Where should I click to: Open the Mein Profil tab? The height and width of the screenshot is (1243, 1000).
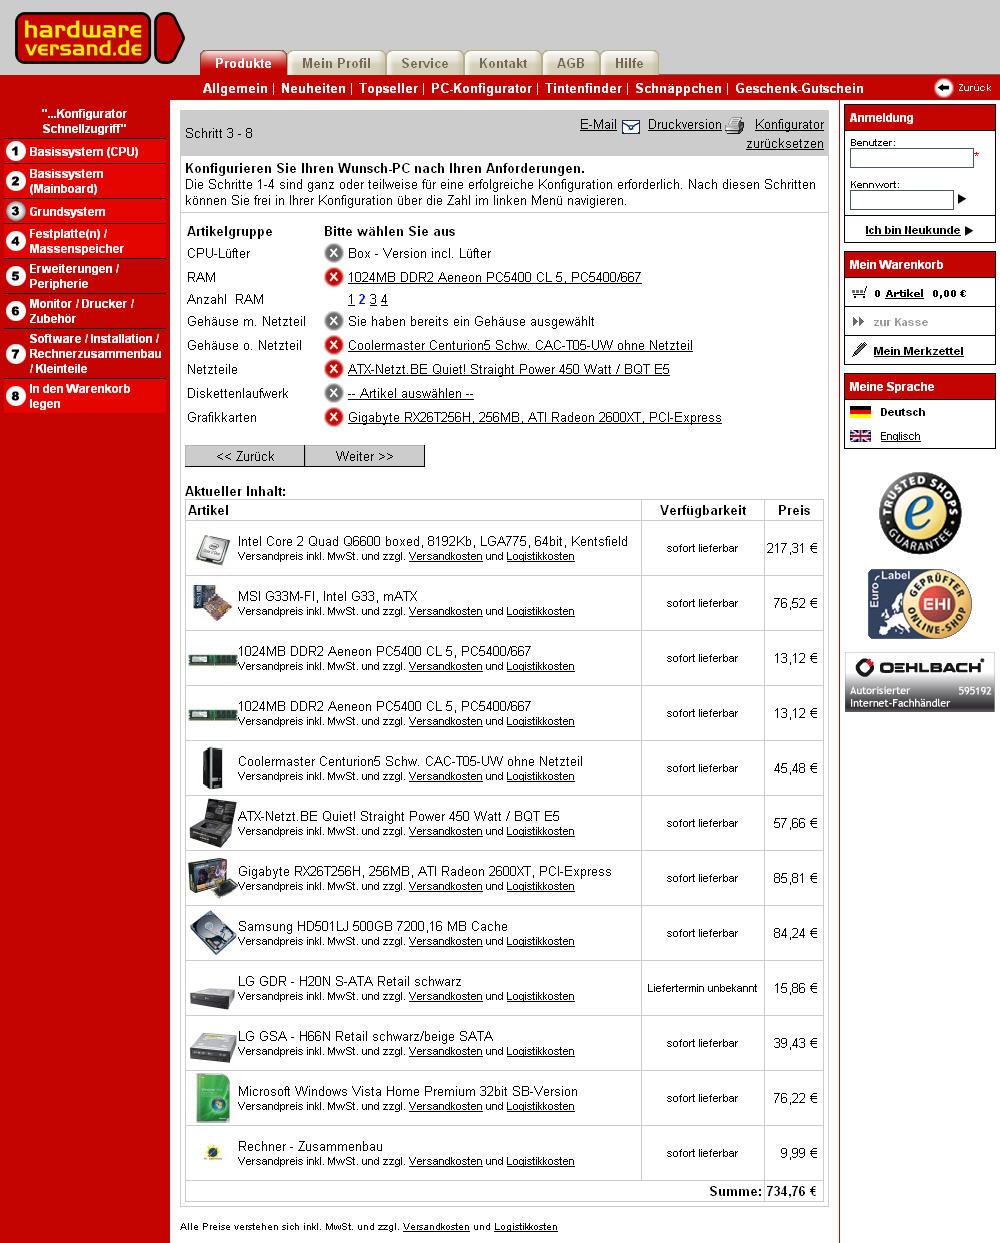coord(336,63)
